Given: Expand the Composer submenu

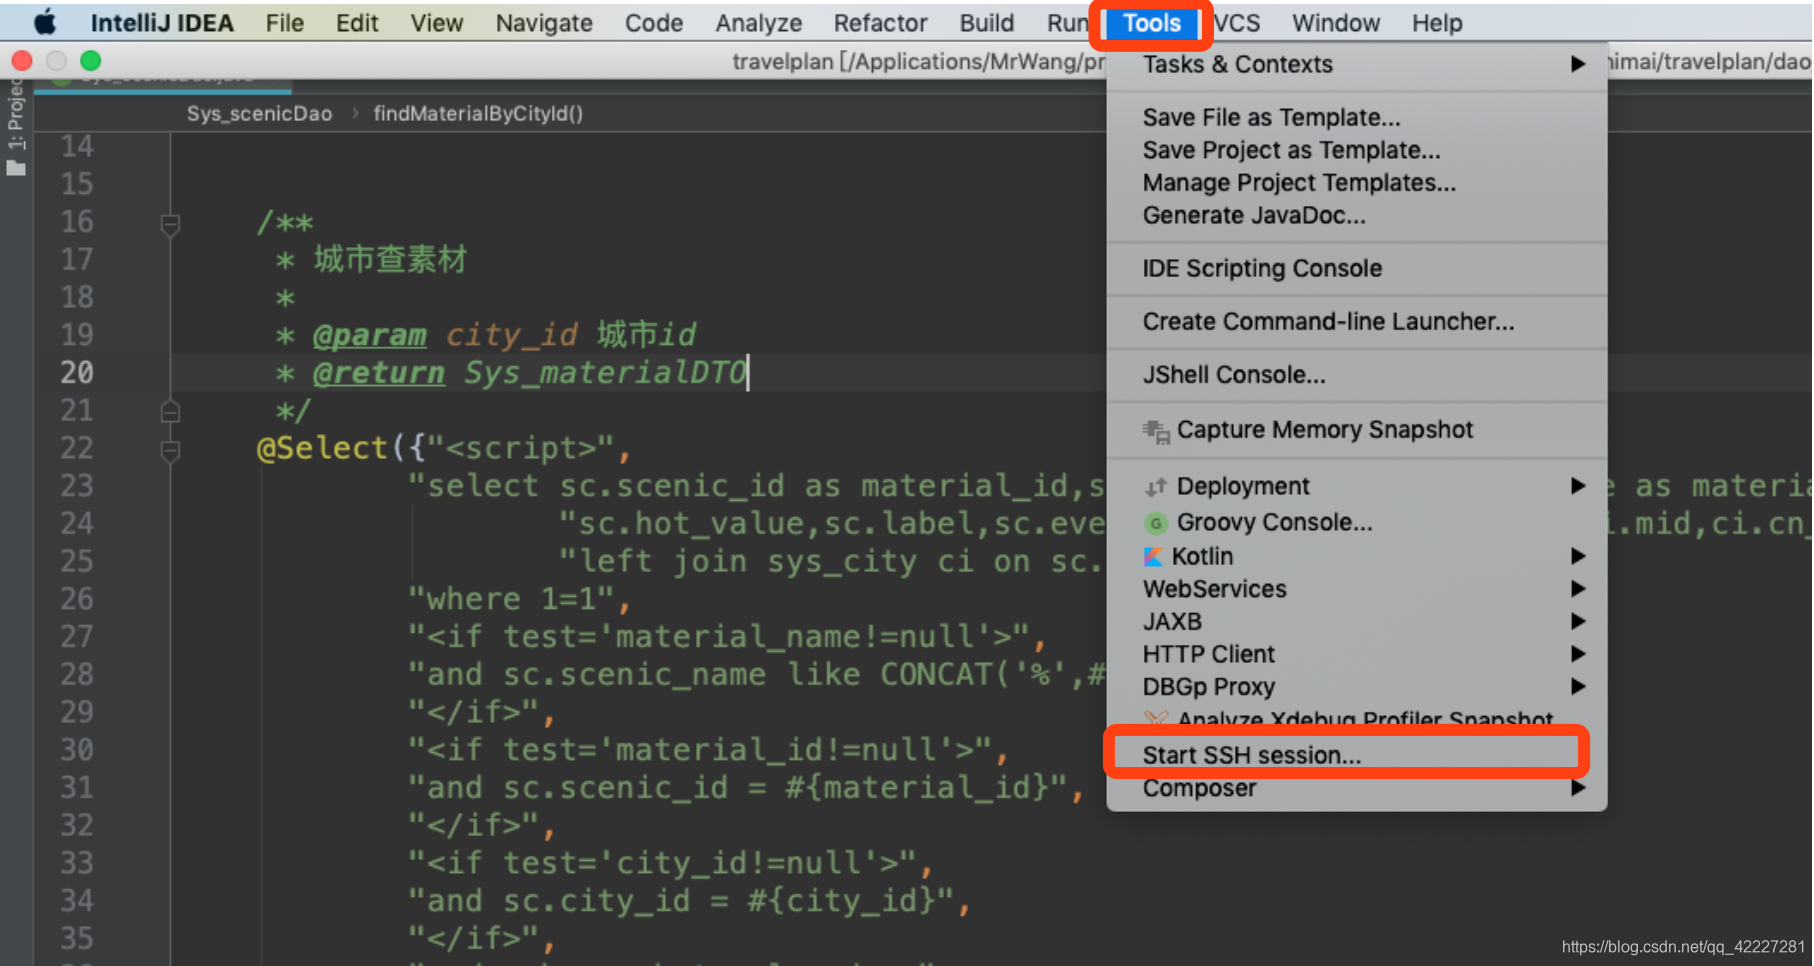Looking at the screenshot, I should coord(1357,788).
